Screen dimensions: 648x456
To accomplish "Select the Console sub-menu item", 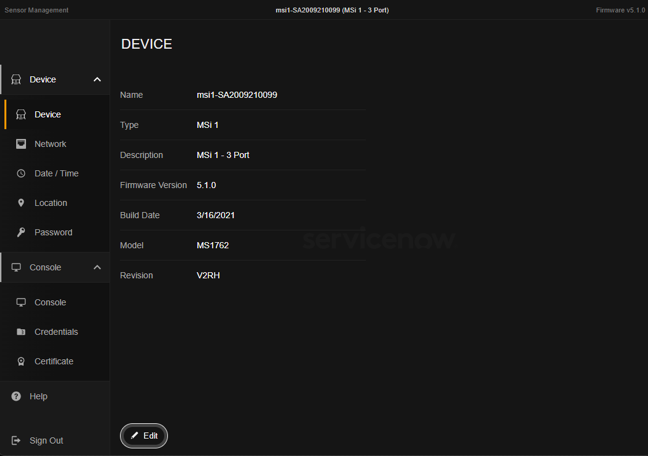I will point(57,302).
